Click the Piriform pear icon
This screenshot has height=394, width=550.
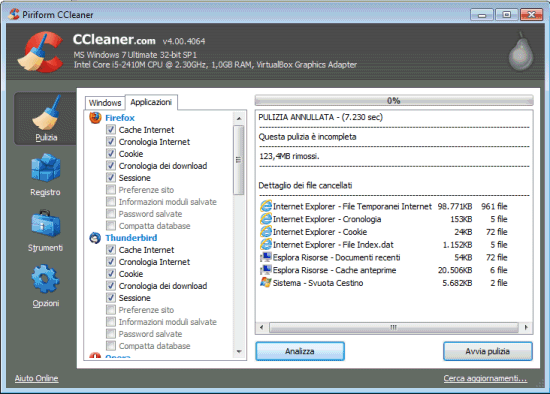[521, 52]
